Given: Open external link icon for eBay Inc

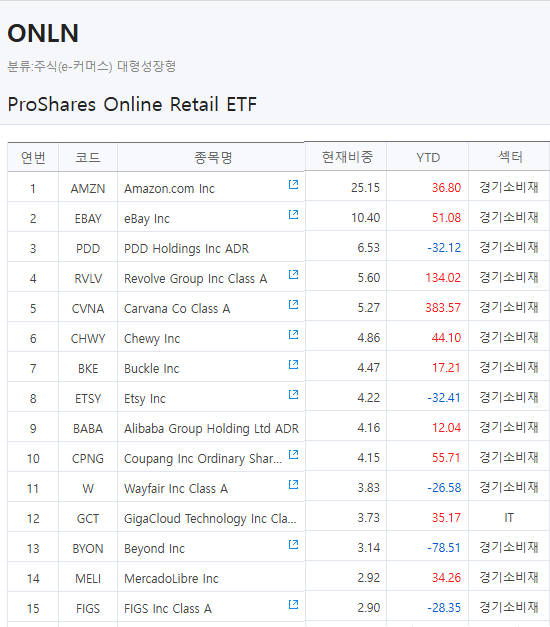Looking at the screenshot, I should pyautogui.click(x=294, y=214).
